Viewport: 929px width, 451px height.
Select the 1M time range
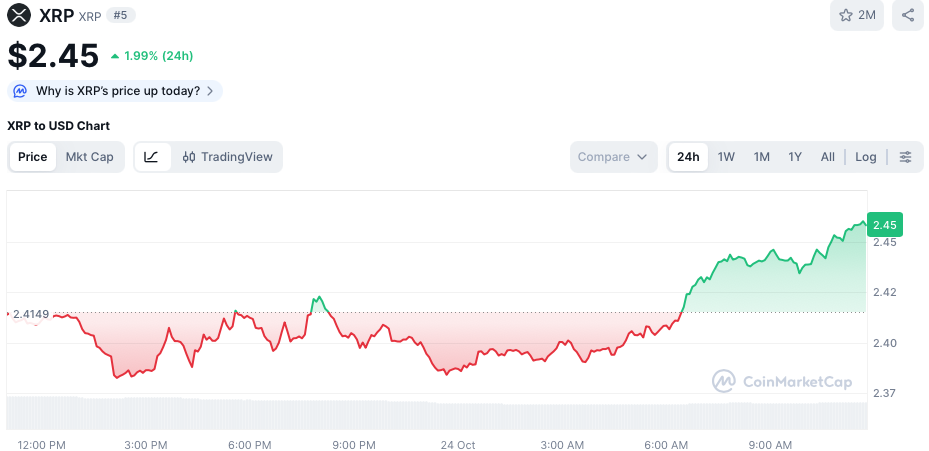761,157
